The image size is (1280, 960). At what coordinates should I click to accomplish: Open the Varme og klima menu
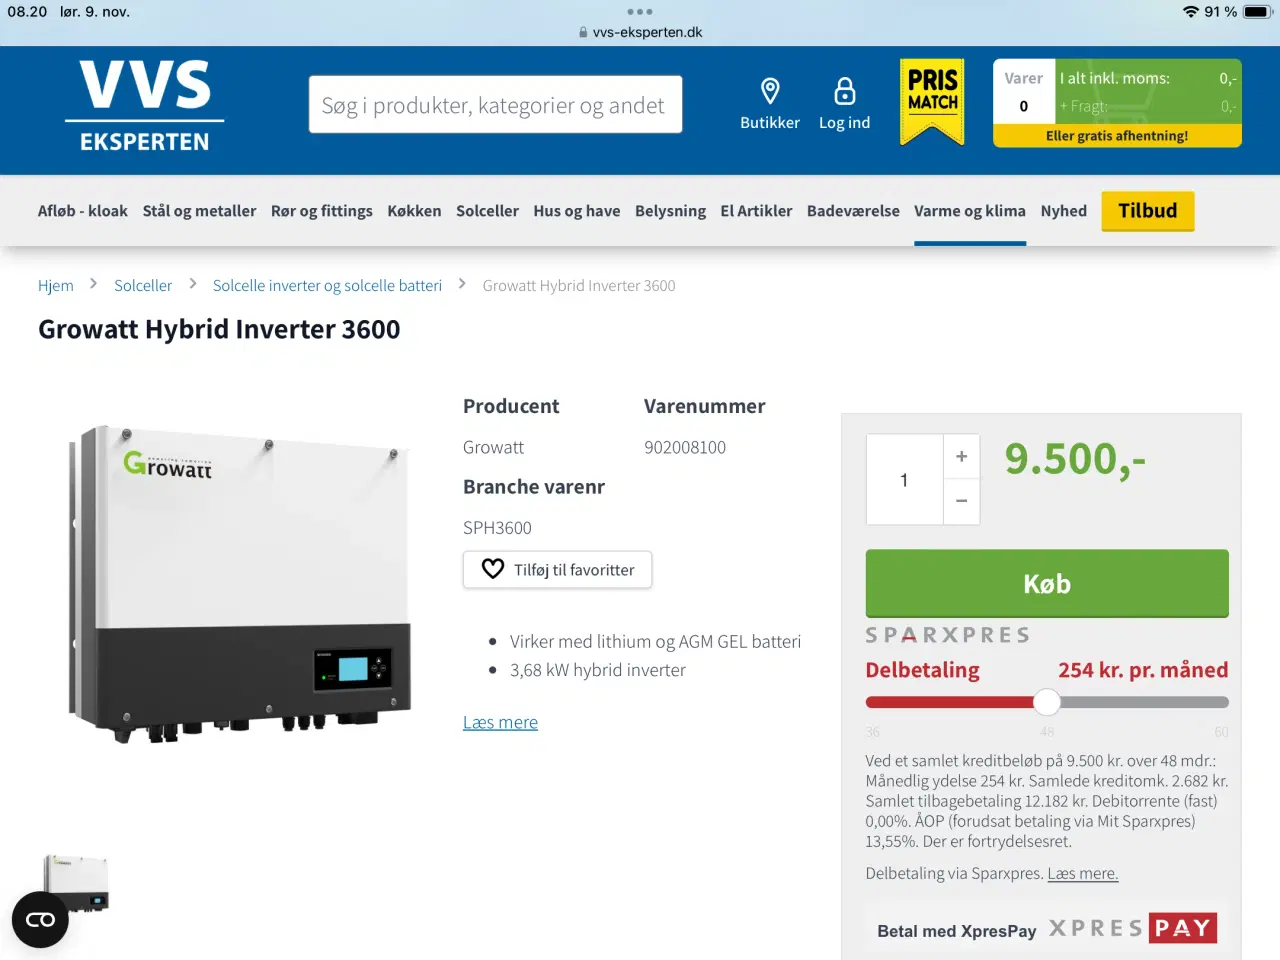pyautogui.click(x=970, y=211)
